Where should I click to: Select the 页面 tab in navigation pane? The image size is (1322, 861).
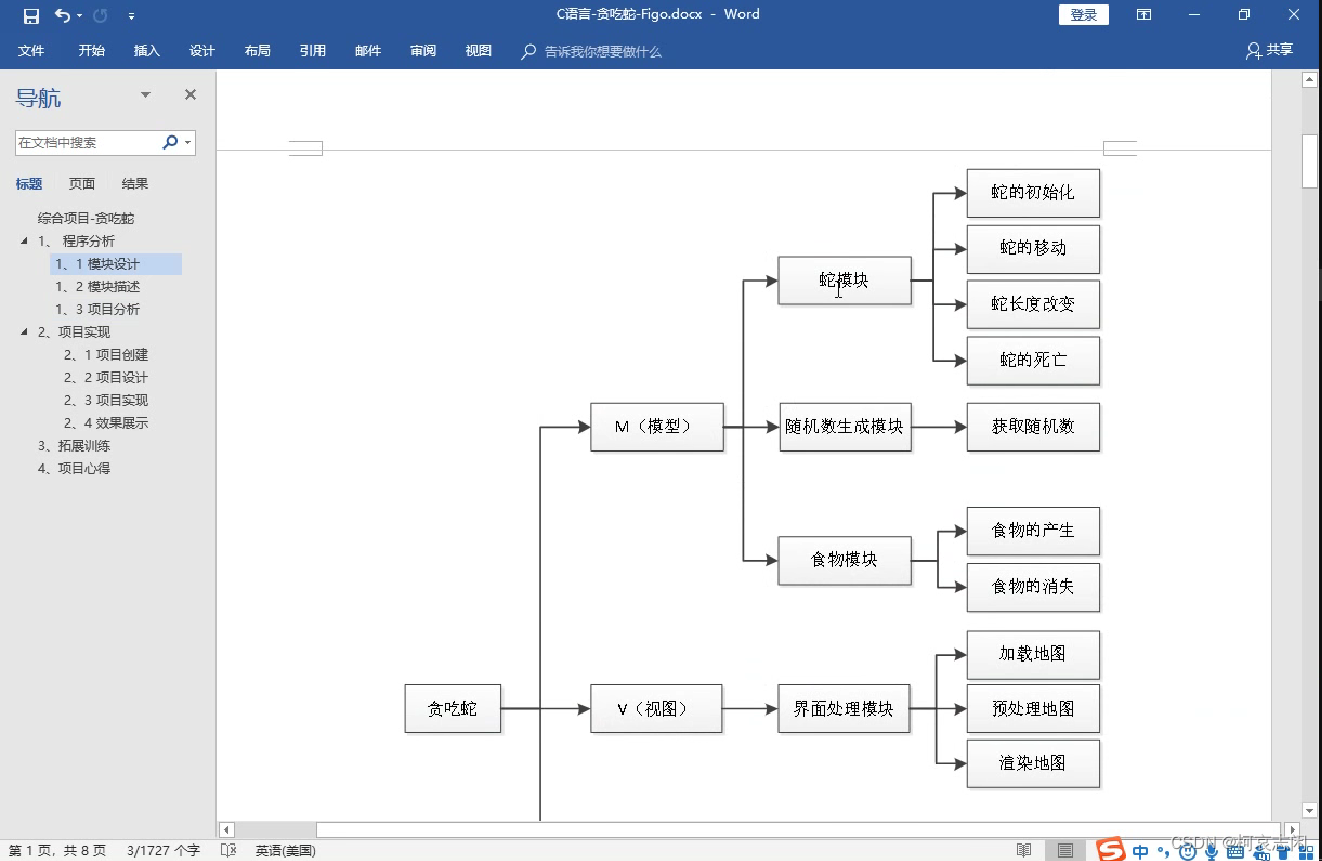[x=82, y=184]
